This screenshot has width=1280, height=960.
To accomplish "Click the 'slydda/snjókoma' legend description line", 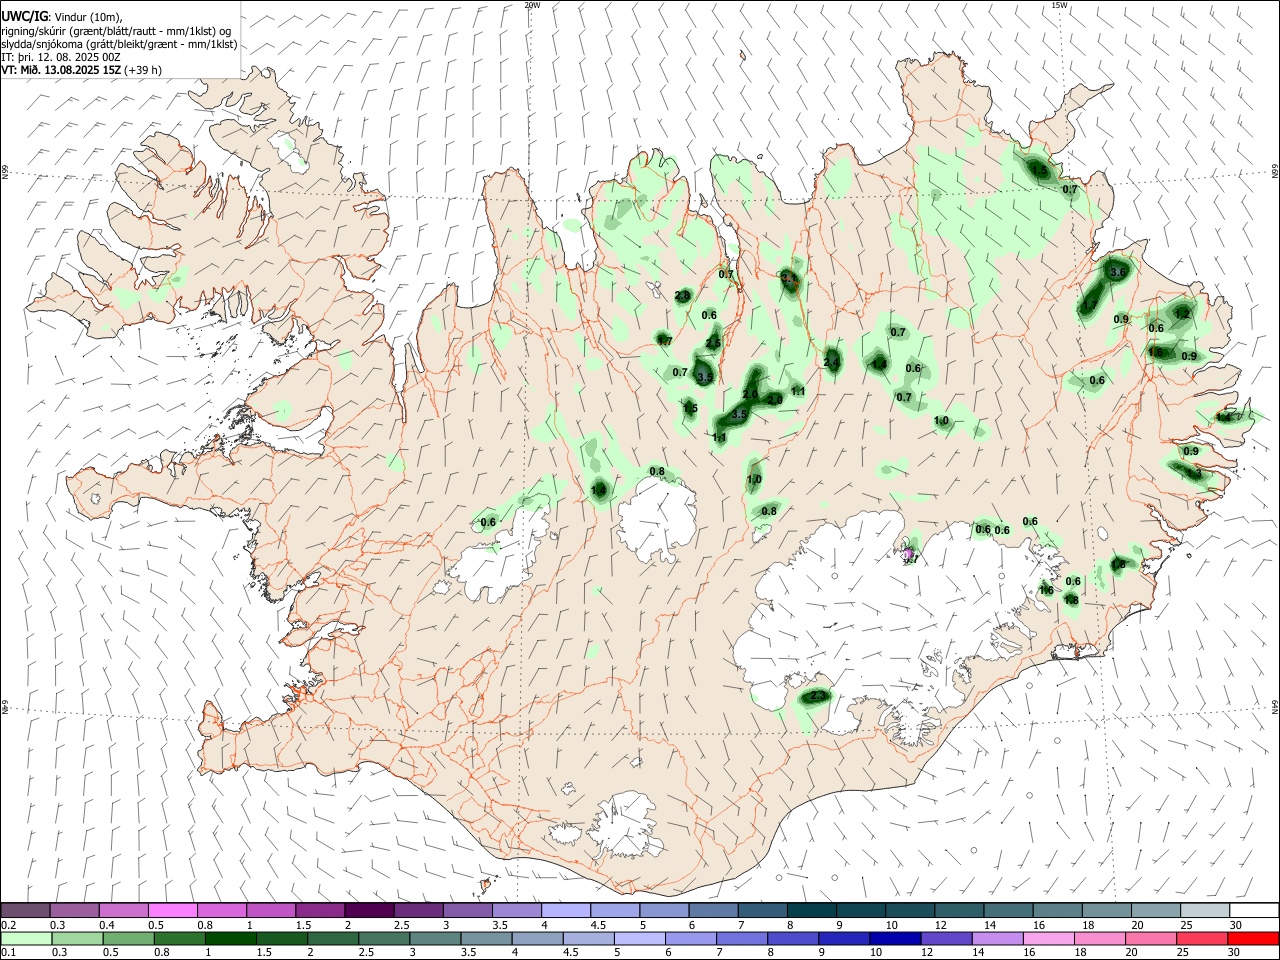I will click(119, 44).
